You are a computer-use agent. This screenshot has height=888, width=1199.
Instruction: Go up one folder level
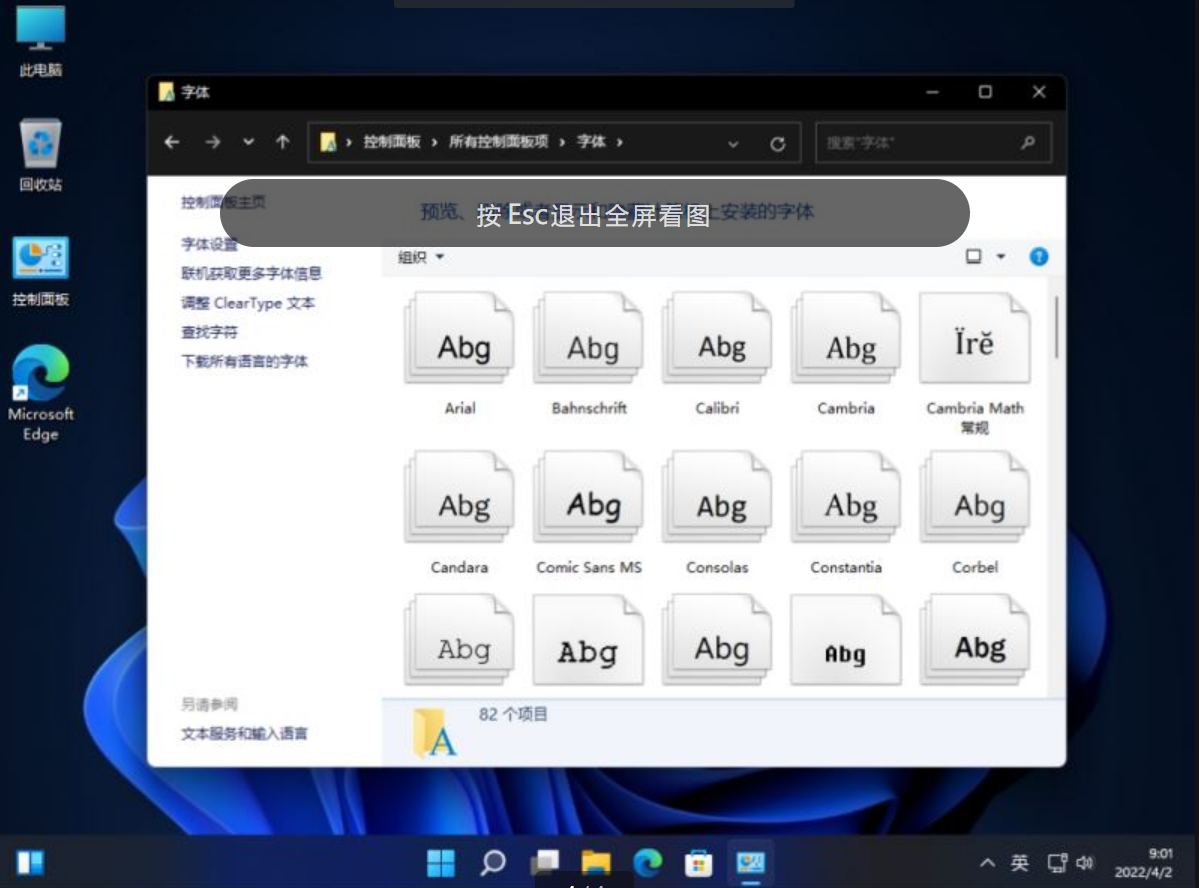tap(283, 142)
